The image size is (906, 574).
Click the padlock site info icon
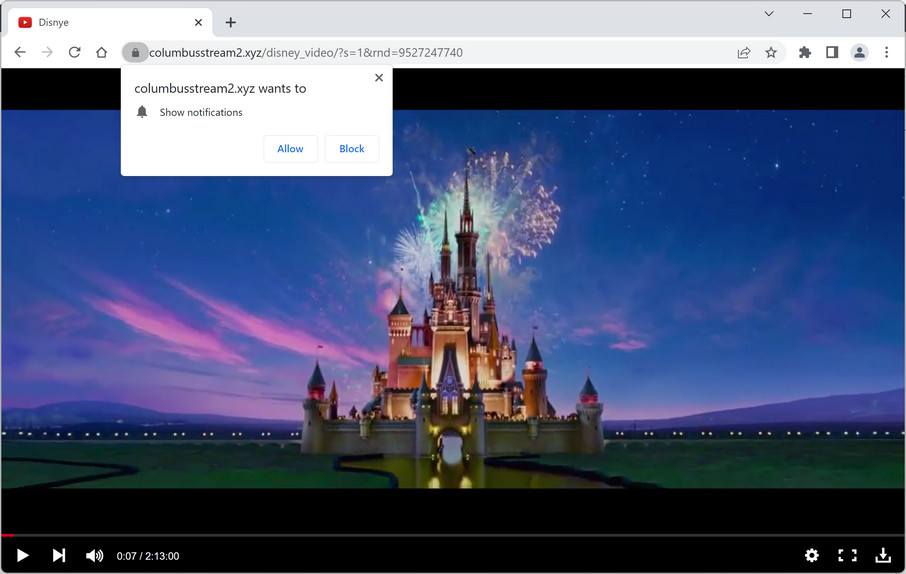click(135, 53)
